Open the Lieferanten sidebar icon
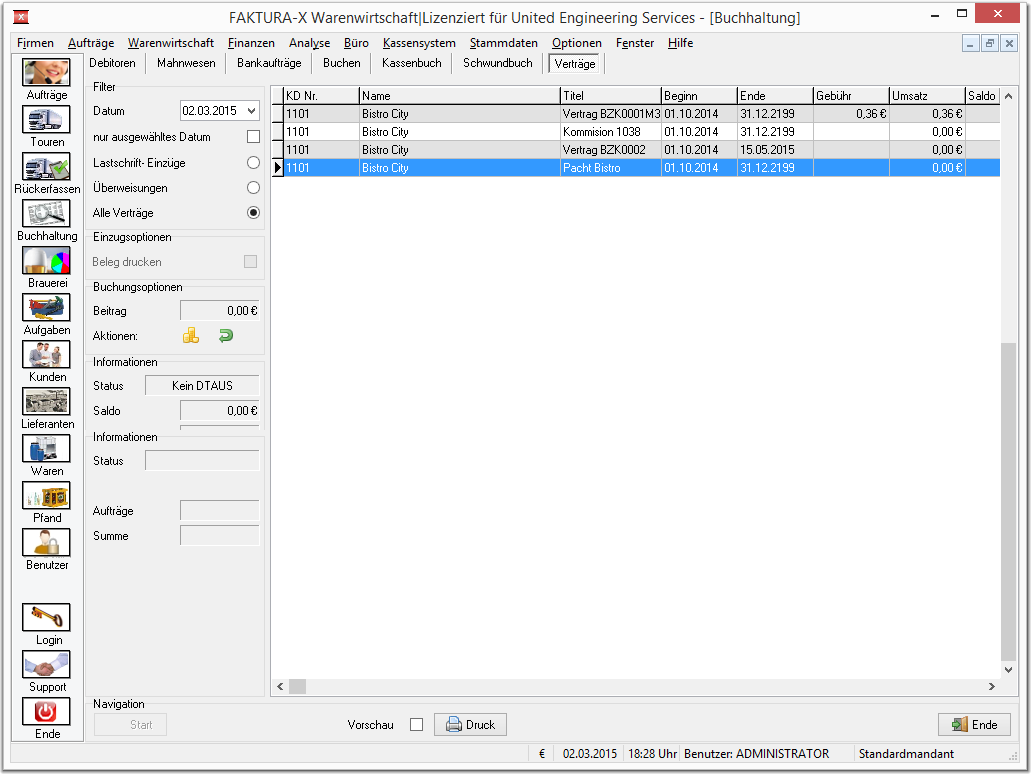The height and width of the screenshot is (774, 1031). tap(46, 402)
